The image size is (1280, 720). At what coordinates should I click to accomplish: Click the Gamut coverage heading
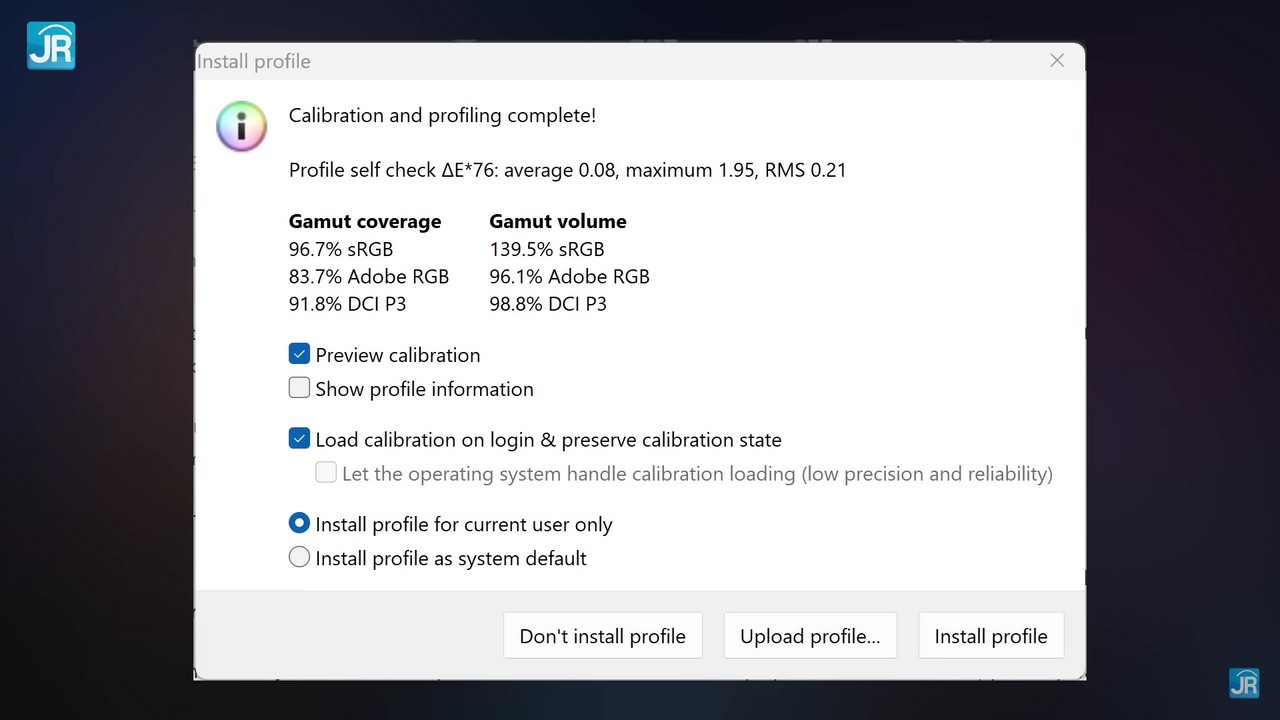(x=364, y=221)
